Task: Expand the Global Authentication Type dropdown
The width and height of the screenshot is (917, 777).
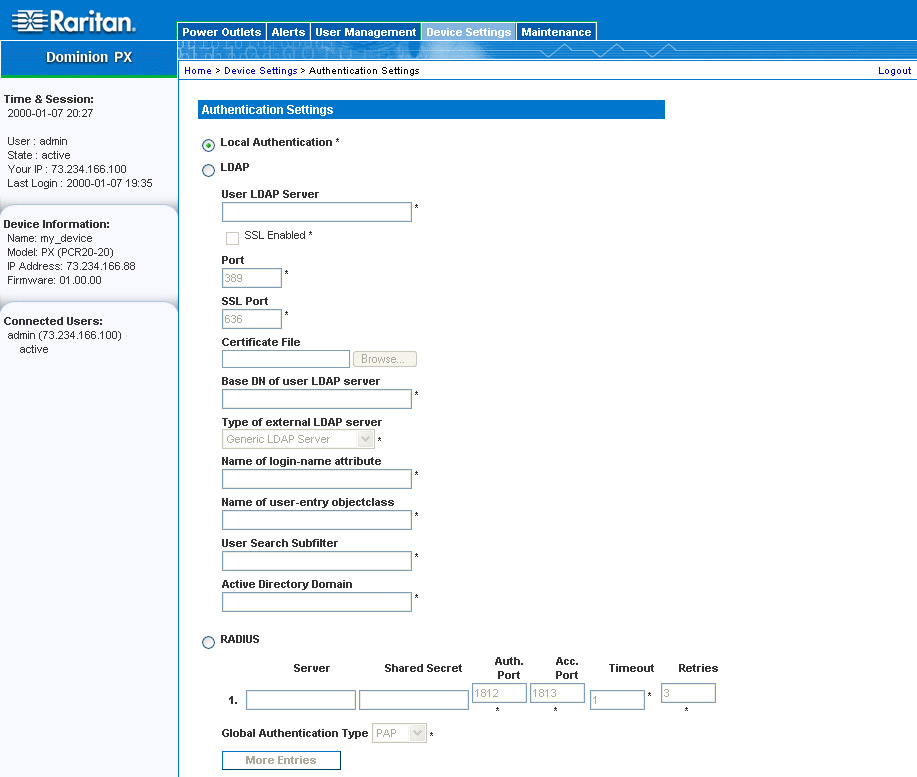Action: click(x=400, y=733)
